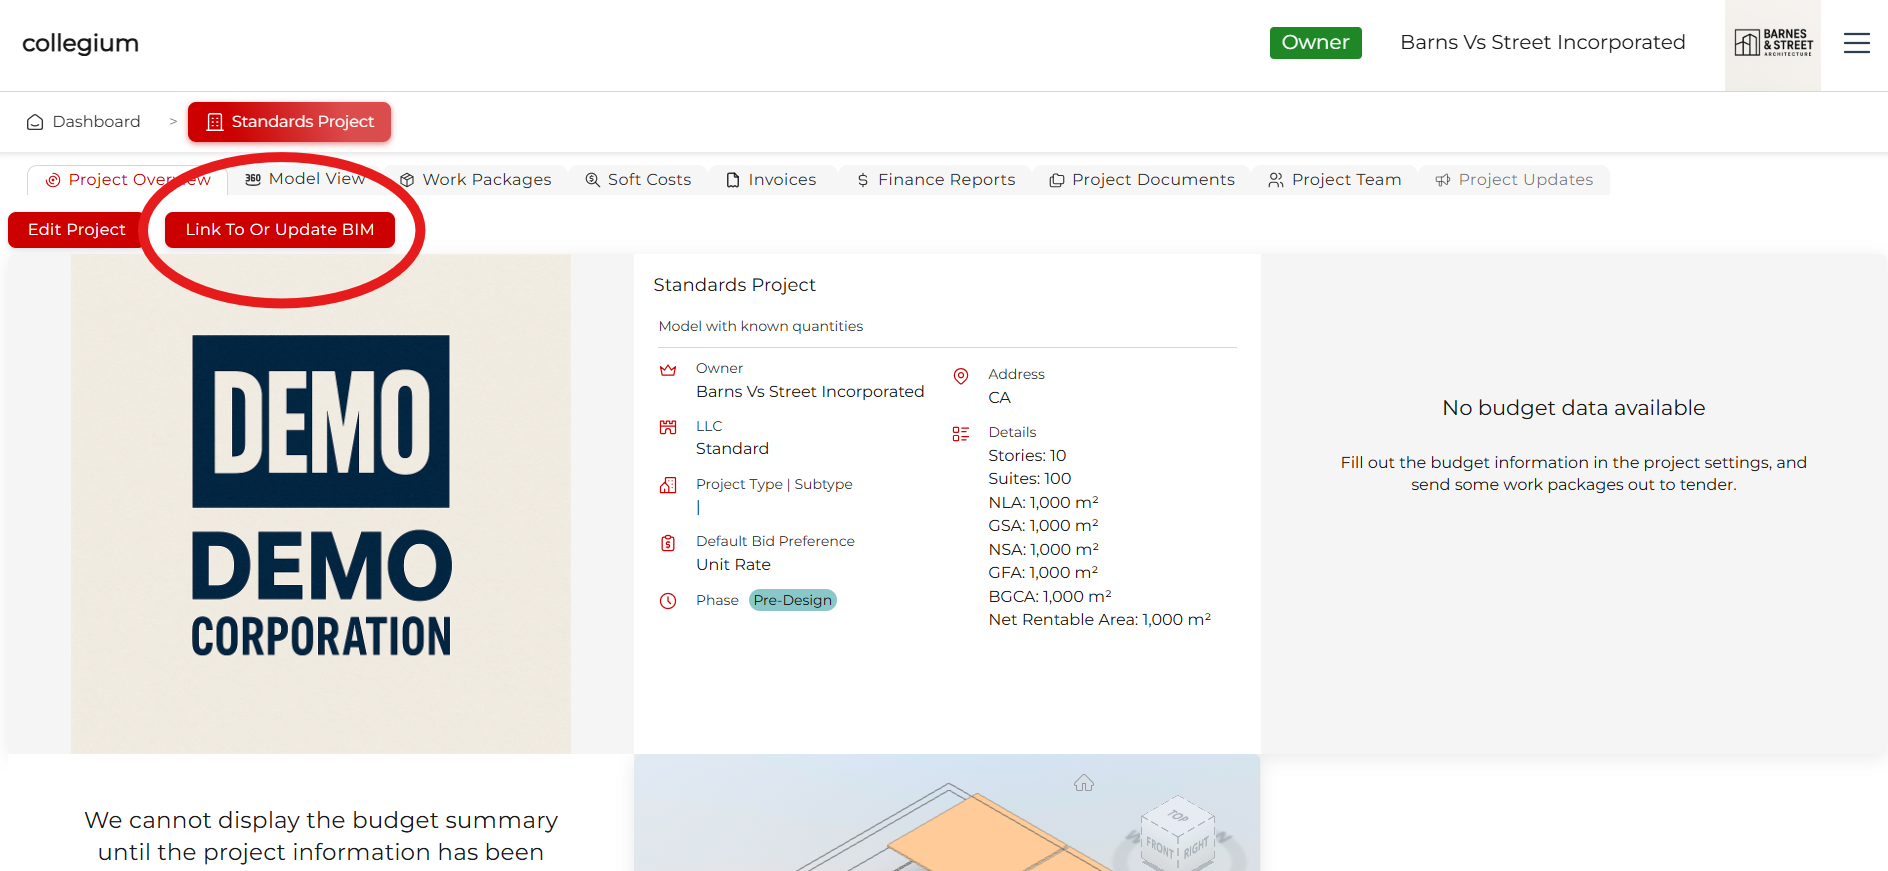This screenshot has height=871, width=1888.
Task: Click the clipboard icon next to Default Bid Preference
Action: tap(668, 543)
